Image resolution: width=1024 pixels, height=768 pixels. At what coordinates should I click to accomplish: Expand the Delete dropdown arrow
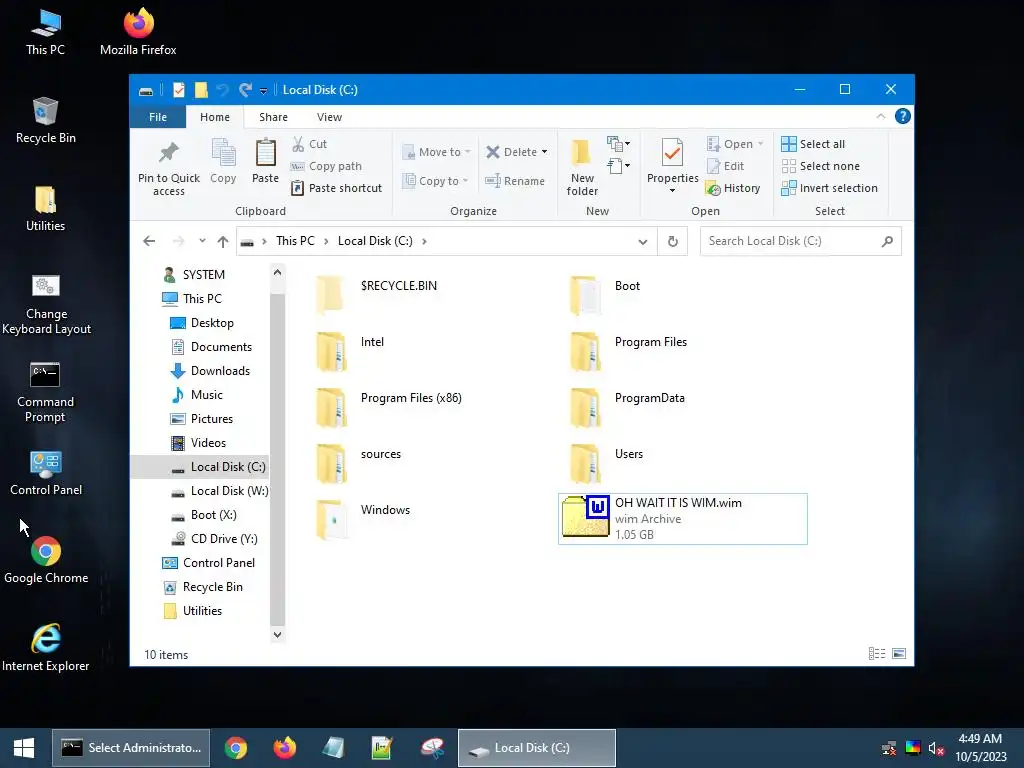[544, 152]
